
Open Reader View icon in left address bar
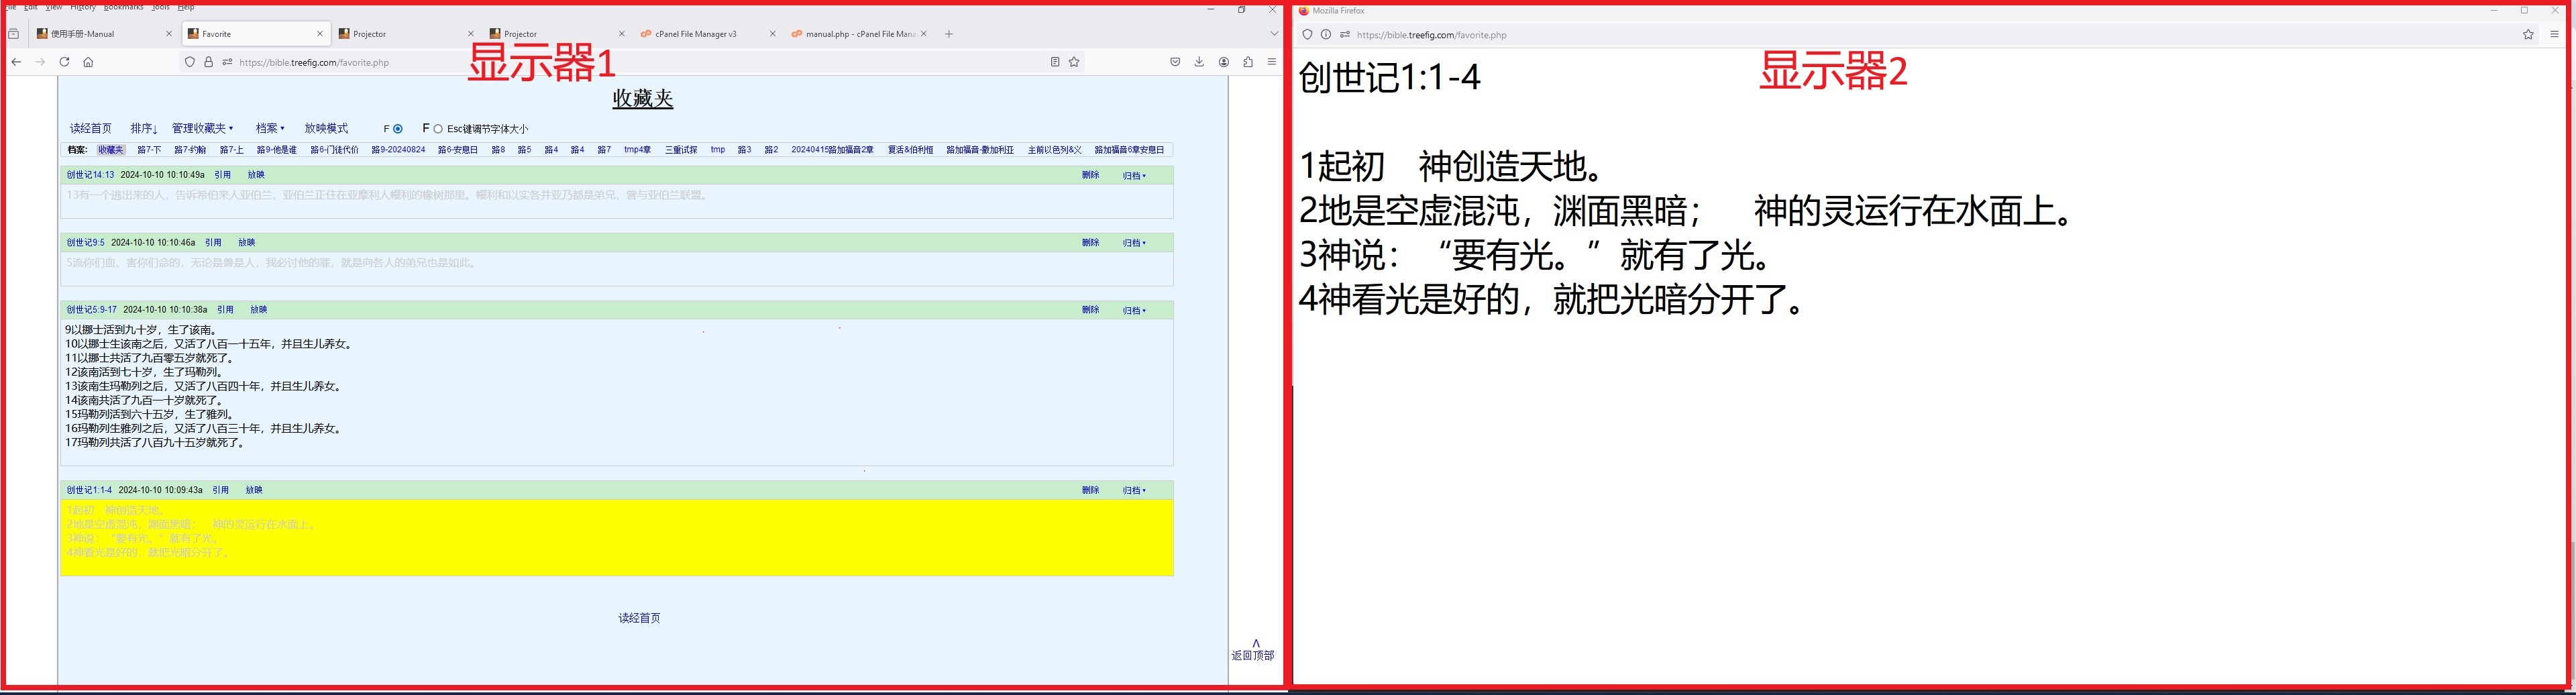click(x=1054, y=62)
